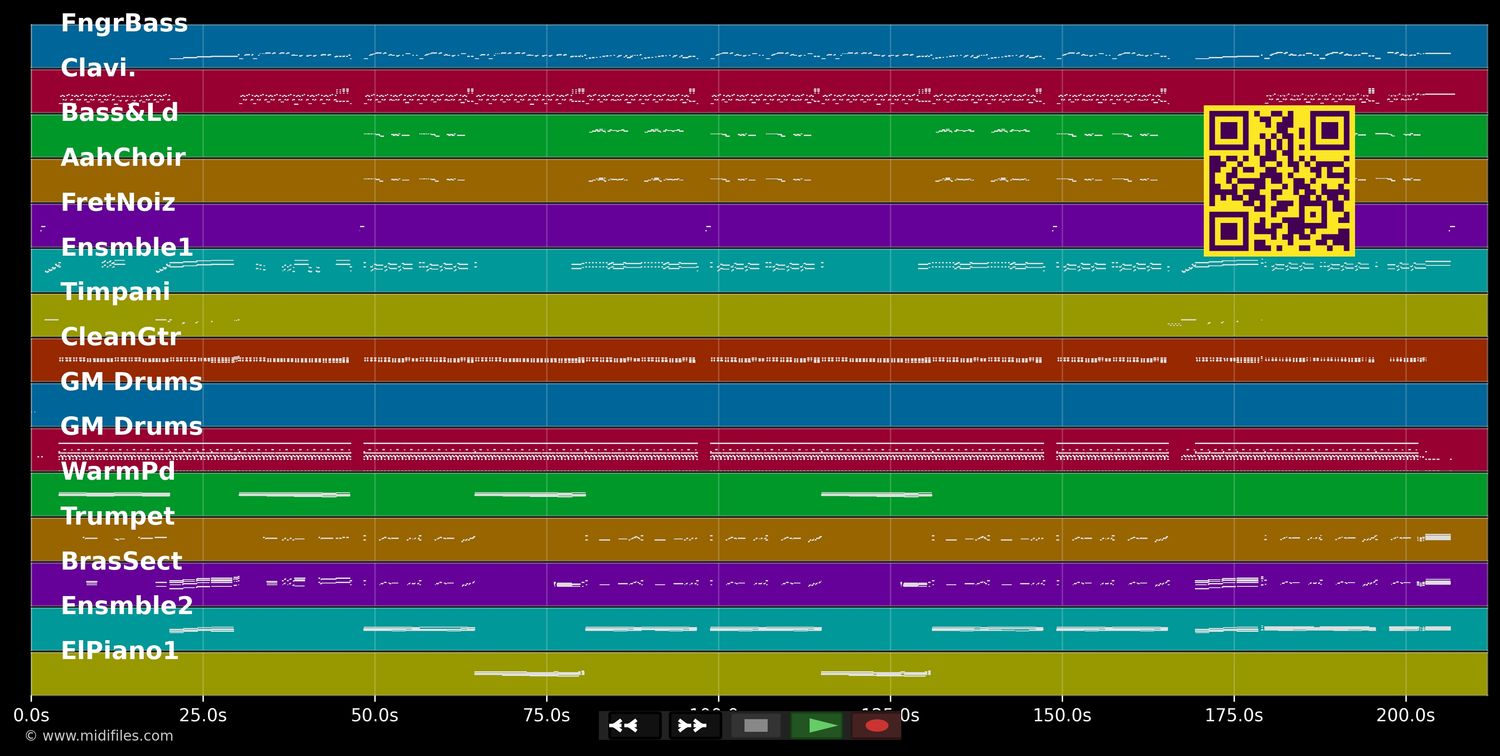Select the Ensmble1 track label
This screenshot has width=1500, height=756.
[127, 248]
